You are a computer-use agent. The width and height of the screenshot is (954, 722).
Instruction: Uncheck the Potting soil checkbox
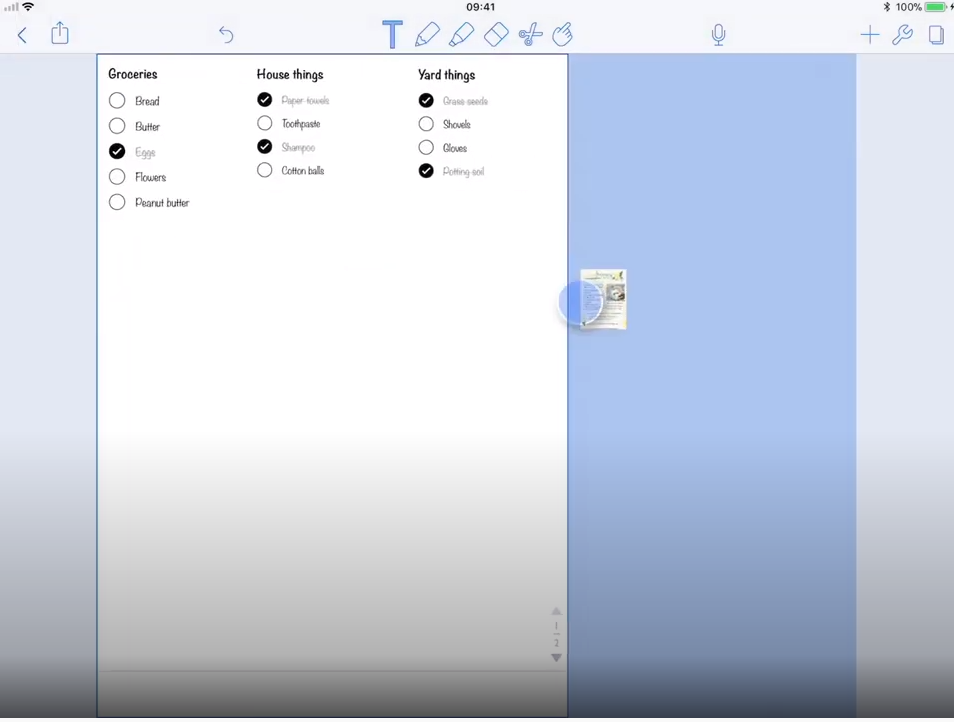click(x=426, y=171)
